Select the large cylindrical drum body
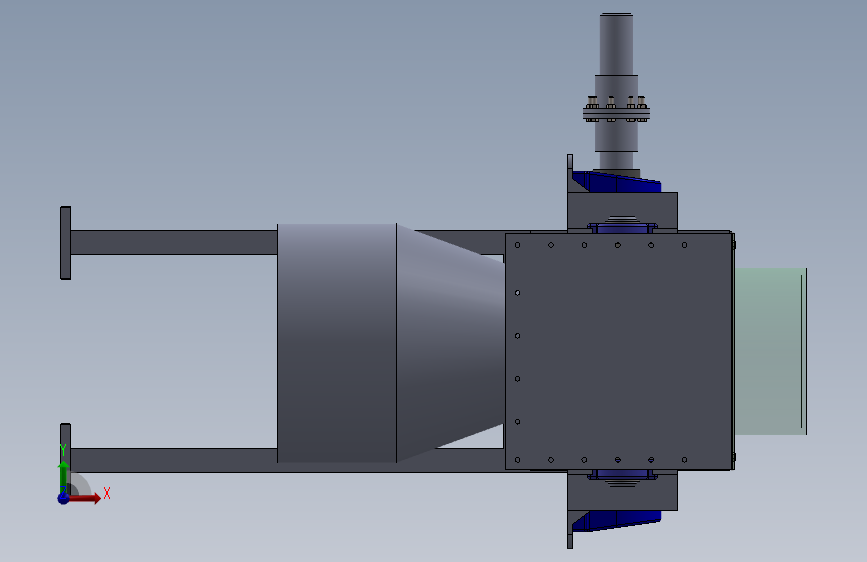Screen dimensions: 867x562 [337, 343]
